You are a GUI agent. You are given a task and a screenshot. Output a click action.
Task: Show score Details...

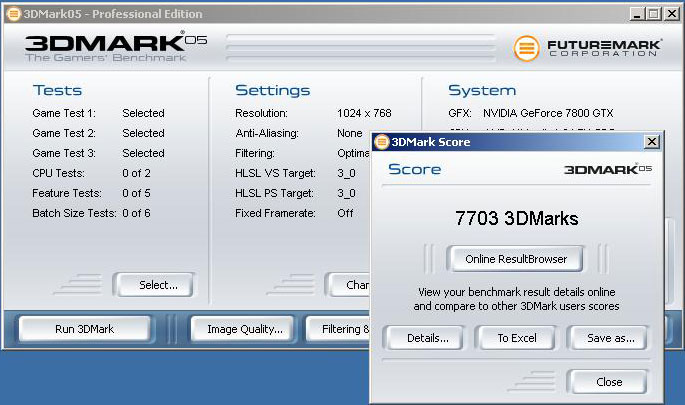click(x=423, y=338)
